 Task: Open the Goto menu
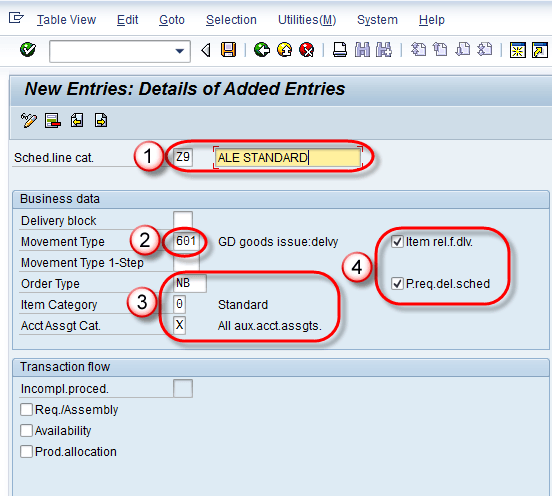[172, 20]
